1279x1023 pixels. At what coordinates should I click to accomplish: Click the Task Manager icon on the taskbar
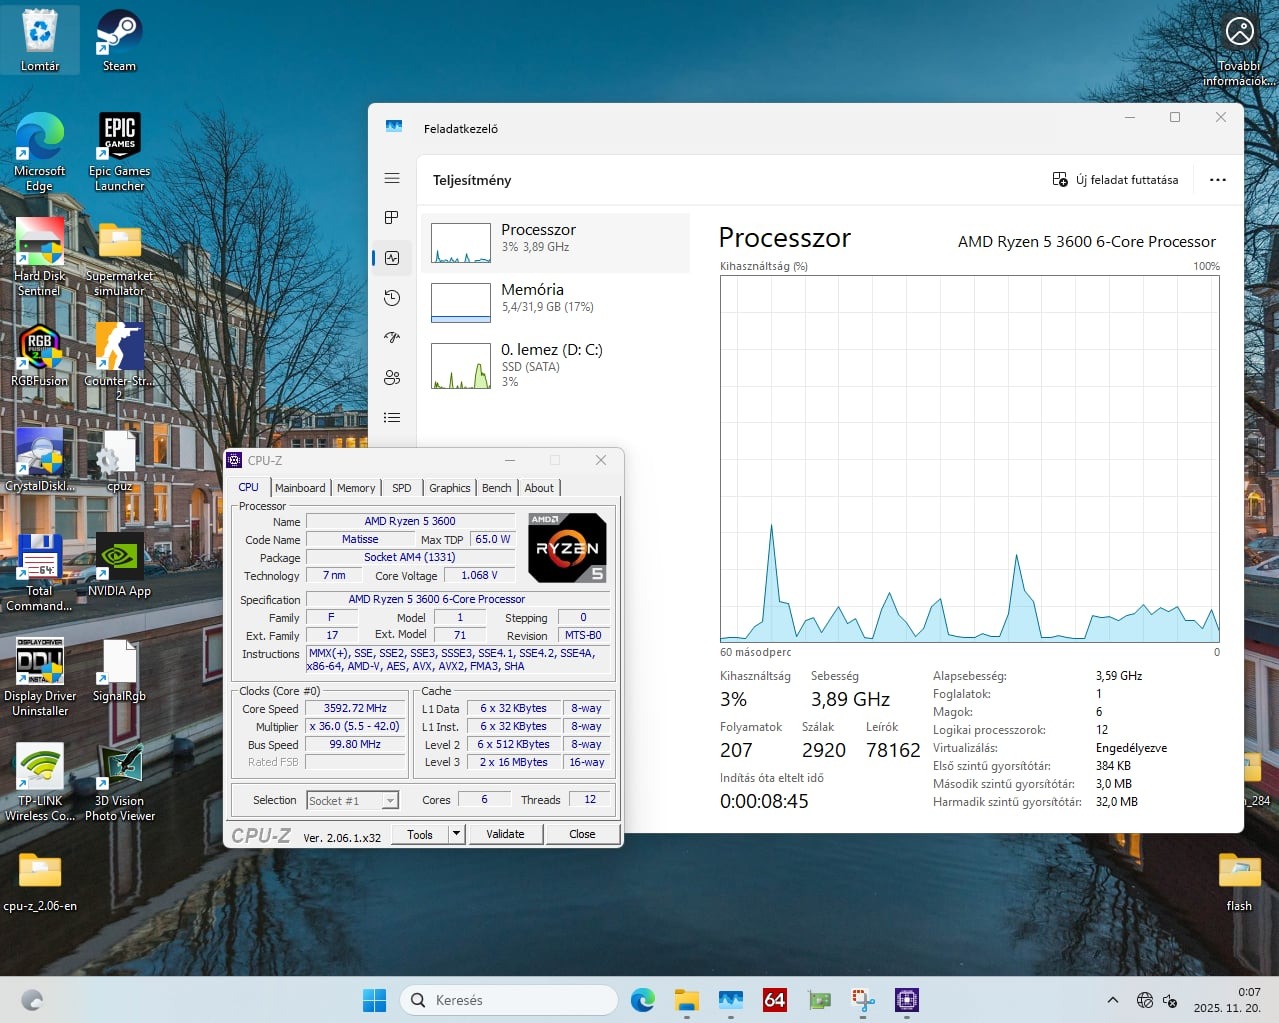730,1000
